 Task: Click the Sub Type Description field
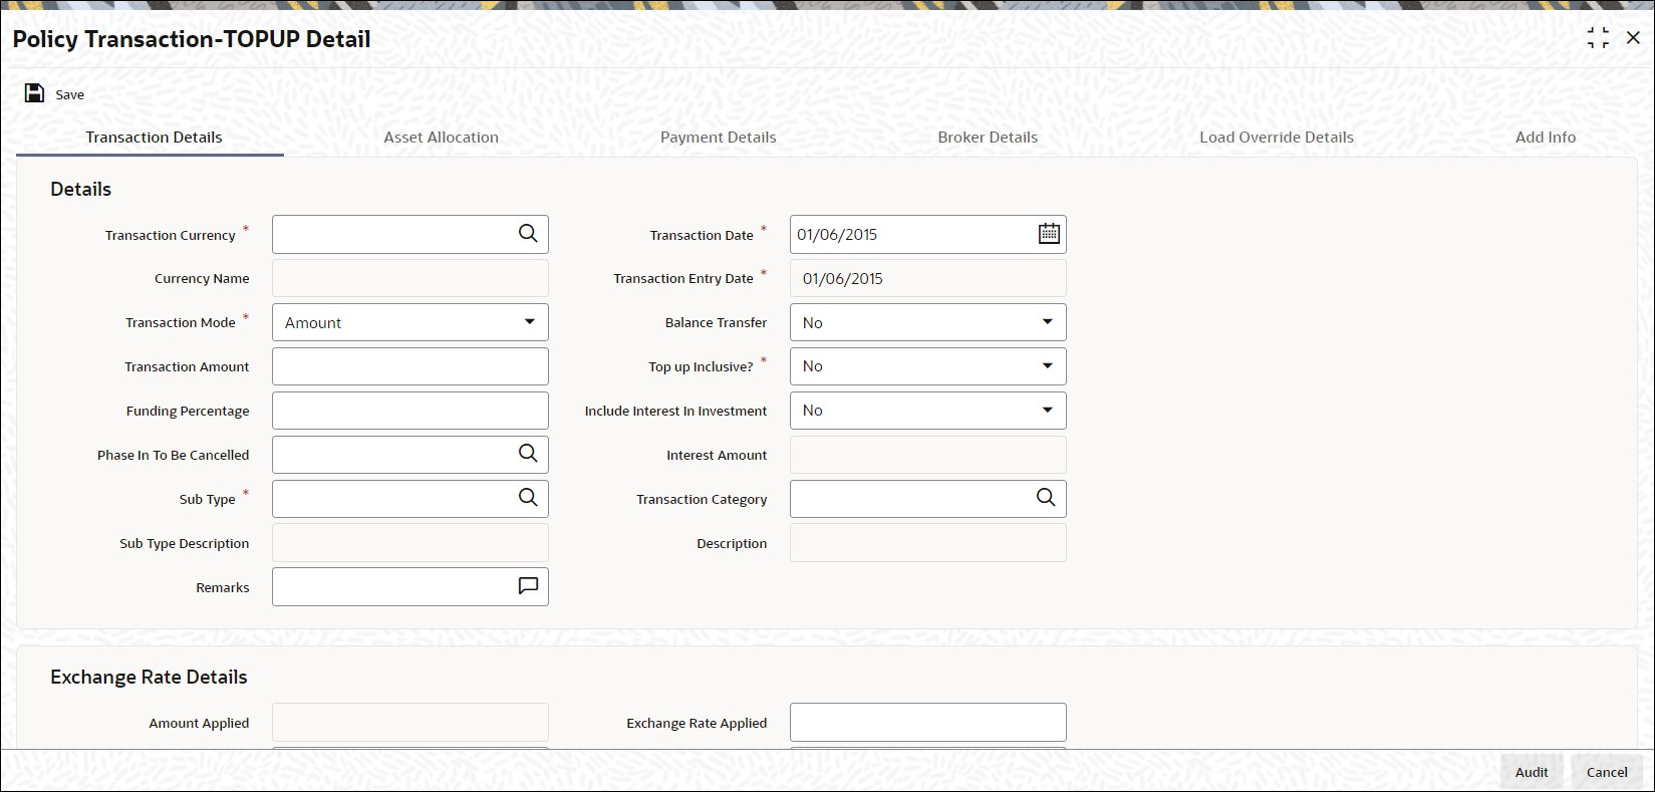pos(410,542)
